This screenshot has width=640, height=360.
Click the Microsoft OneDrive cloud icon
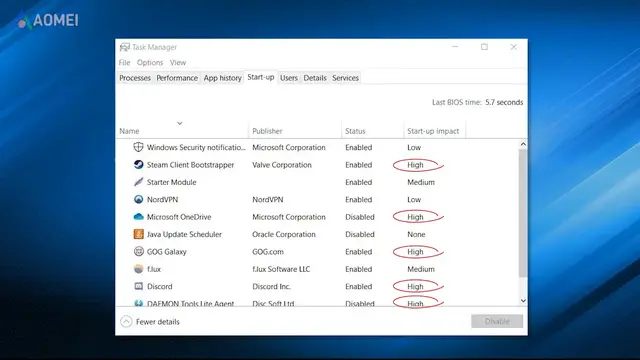[x=138, y=217]
